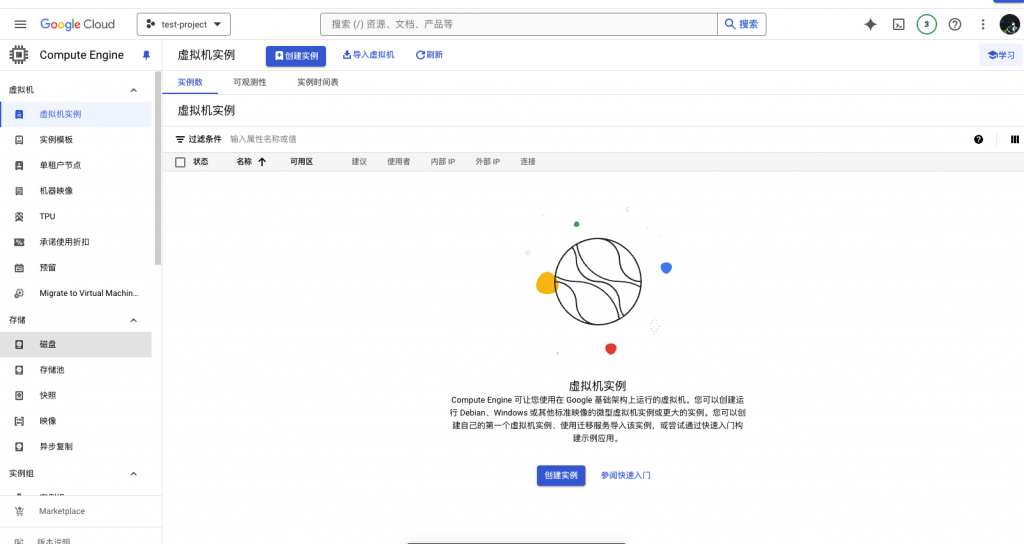Open 虚拟机实例 in the sidebar
The width and height of the screenshot is (1024, 544).
[76, 114]
